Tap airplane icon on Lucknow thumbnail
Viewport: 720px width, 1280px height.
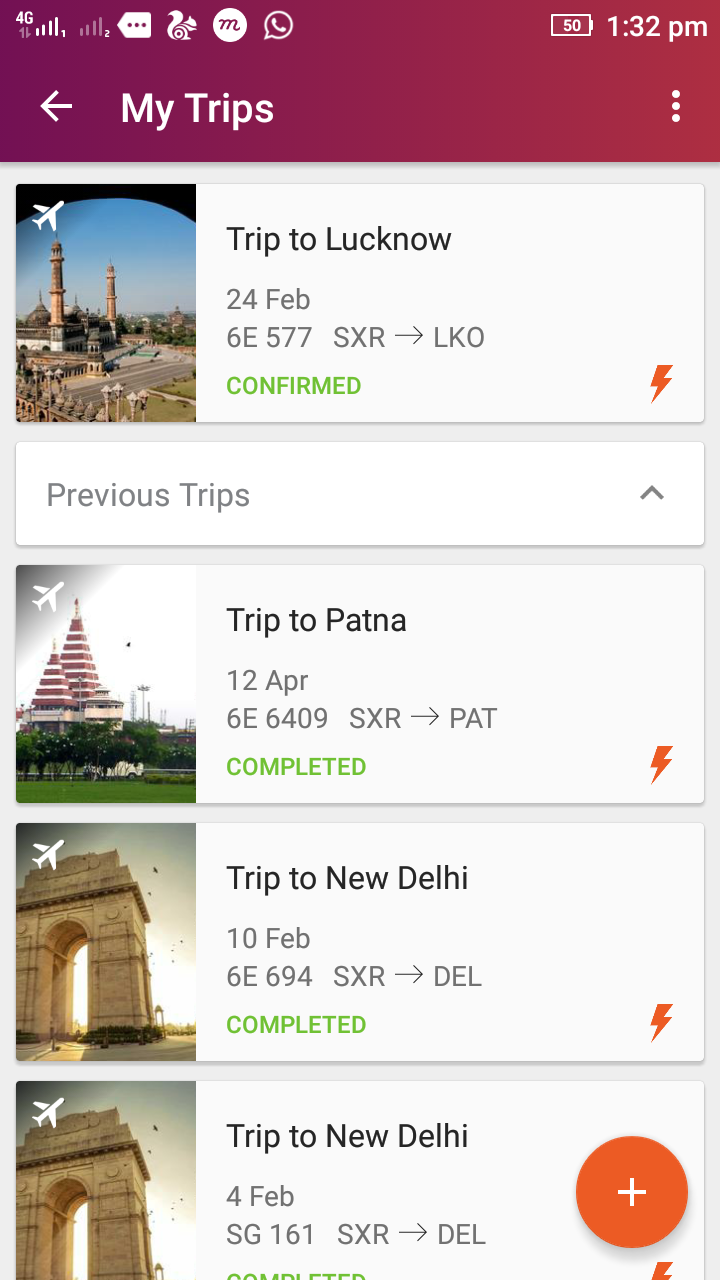tap(48, 215)
